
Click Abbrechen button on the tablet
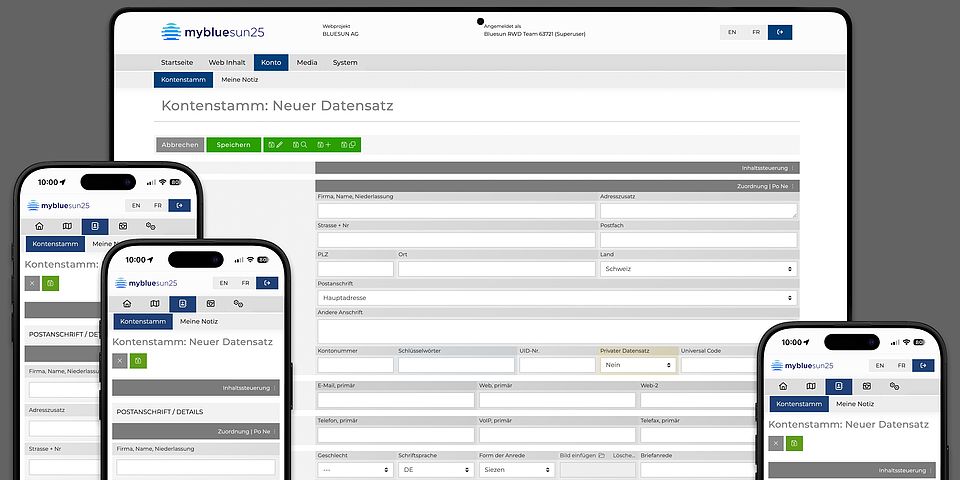[180, 145]
